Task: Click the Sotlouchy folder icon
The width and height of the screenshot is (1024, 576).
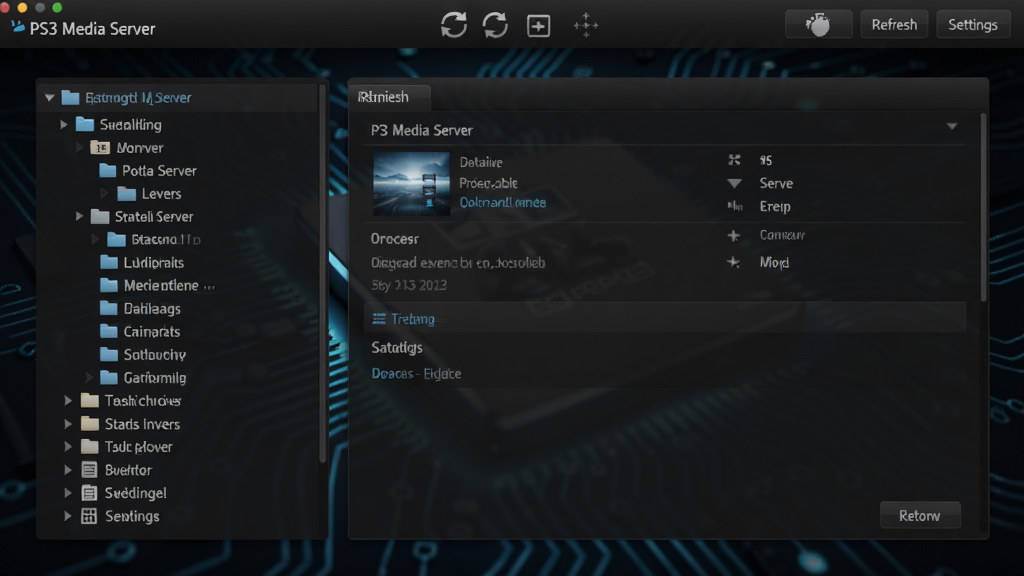Action: point(109,355)
